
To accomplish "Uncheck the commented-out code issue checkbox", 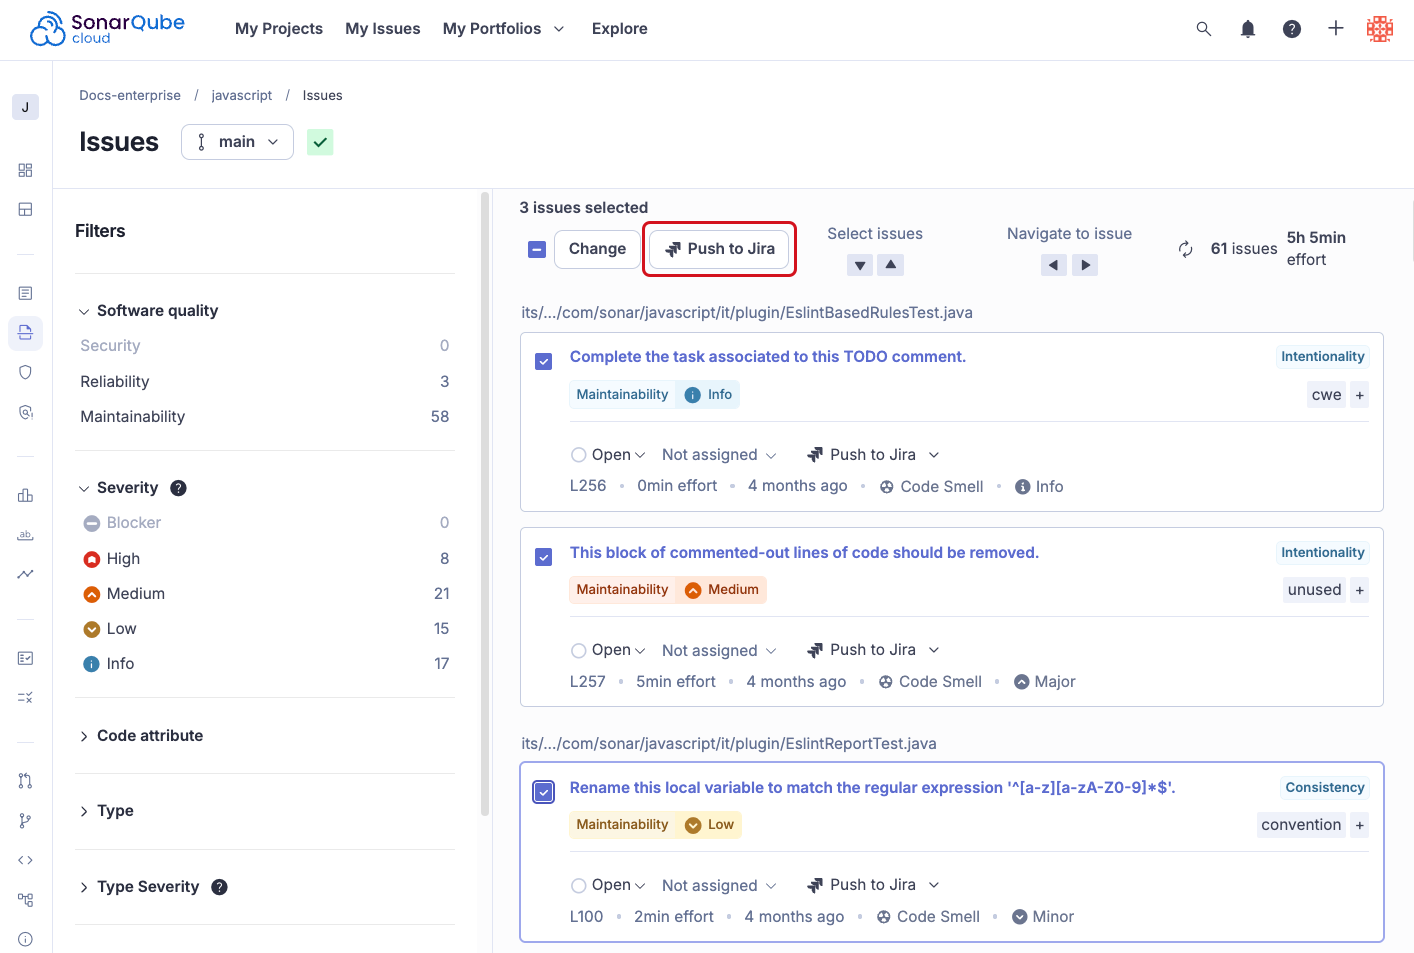I will [543, 557].
